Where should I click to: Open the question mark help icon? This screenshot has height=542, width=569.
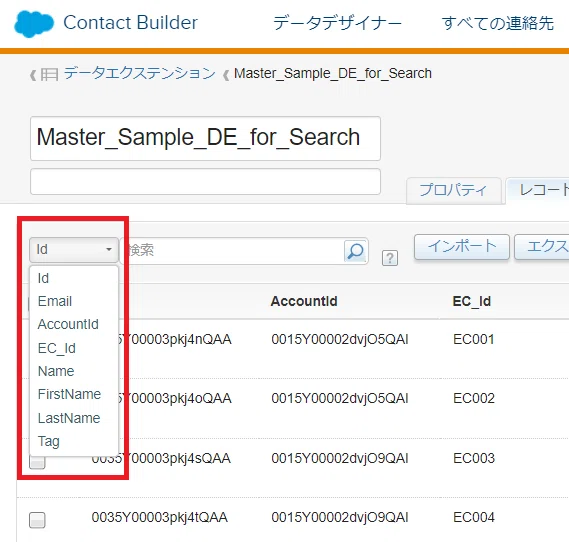click(390, 258)
